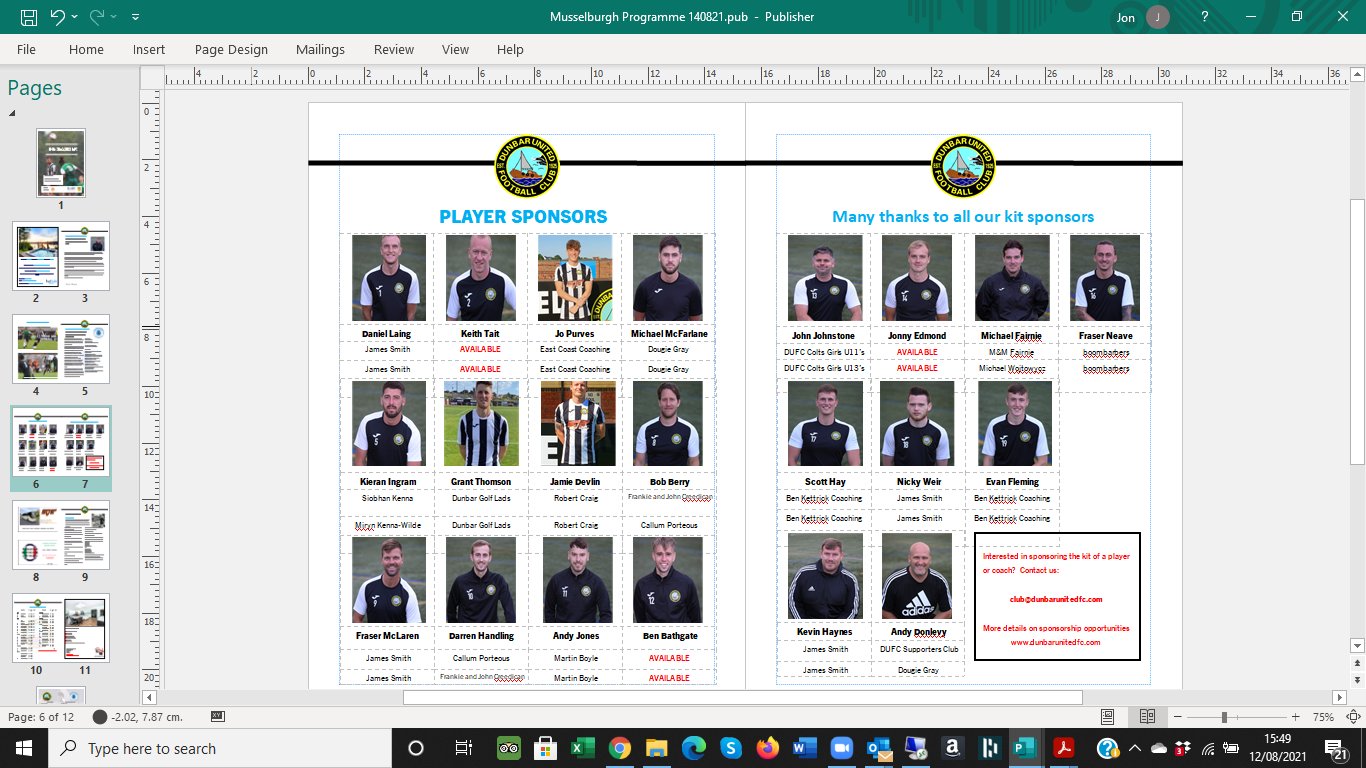Click the Page: 6 of 12 indicator
Viewport: 1366px width, 768px height.
(41, 717)
